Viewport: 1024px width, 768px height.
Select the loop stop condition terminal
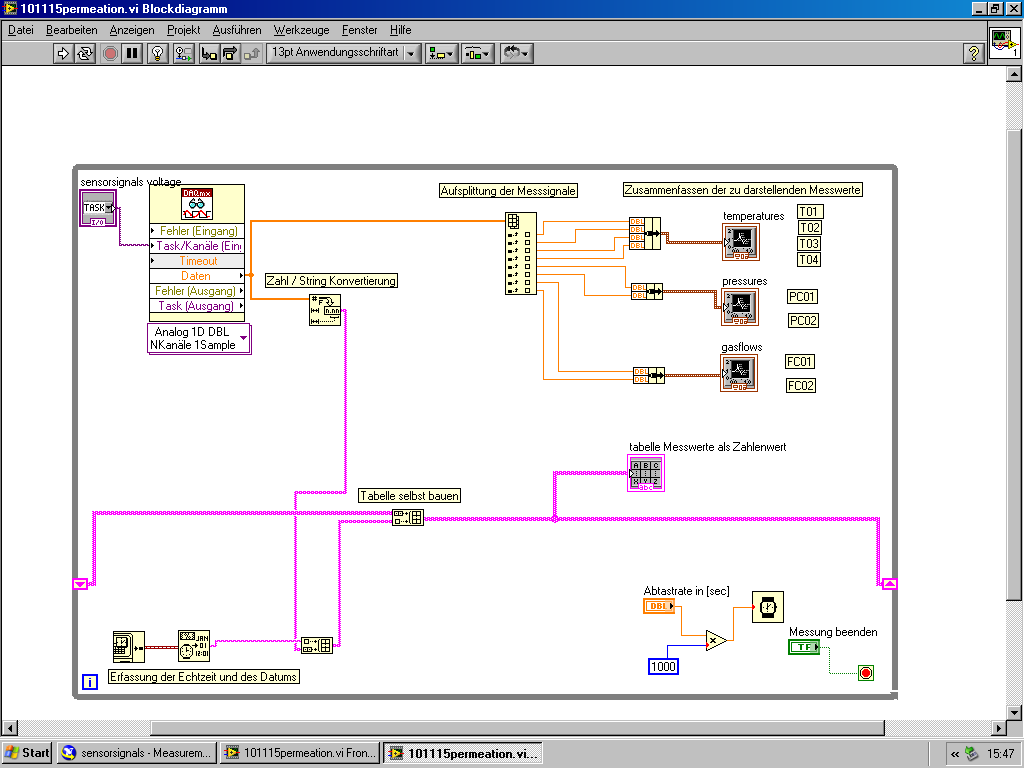[865, 673]
